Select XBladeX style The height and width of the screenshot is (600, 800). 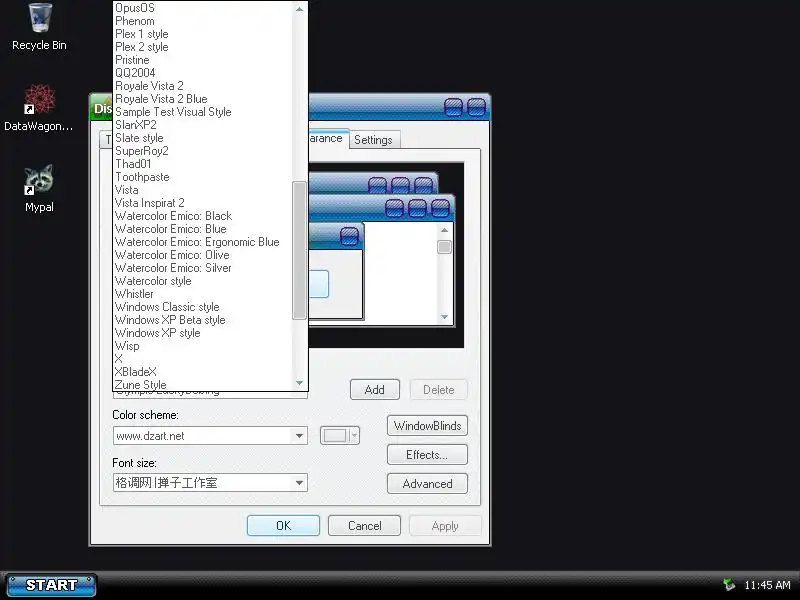tap(203, 372)
